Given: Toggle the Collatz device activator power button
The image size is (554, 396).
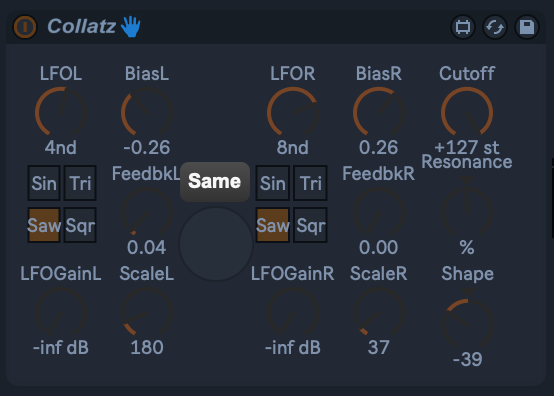Looking at the screenshot, I should 25,27.
